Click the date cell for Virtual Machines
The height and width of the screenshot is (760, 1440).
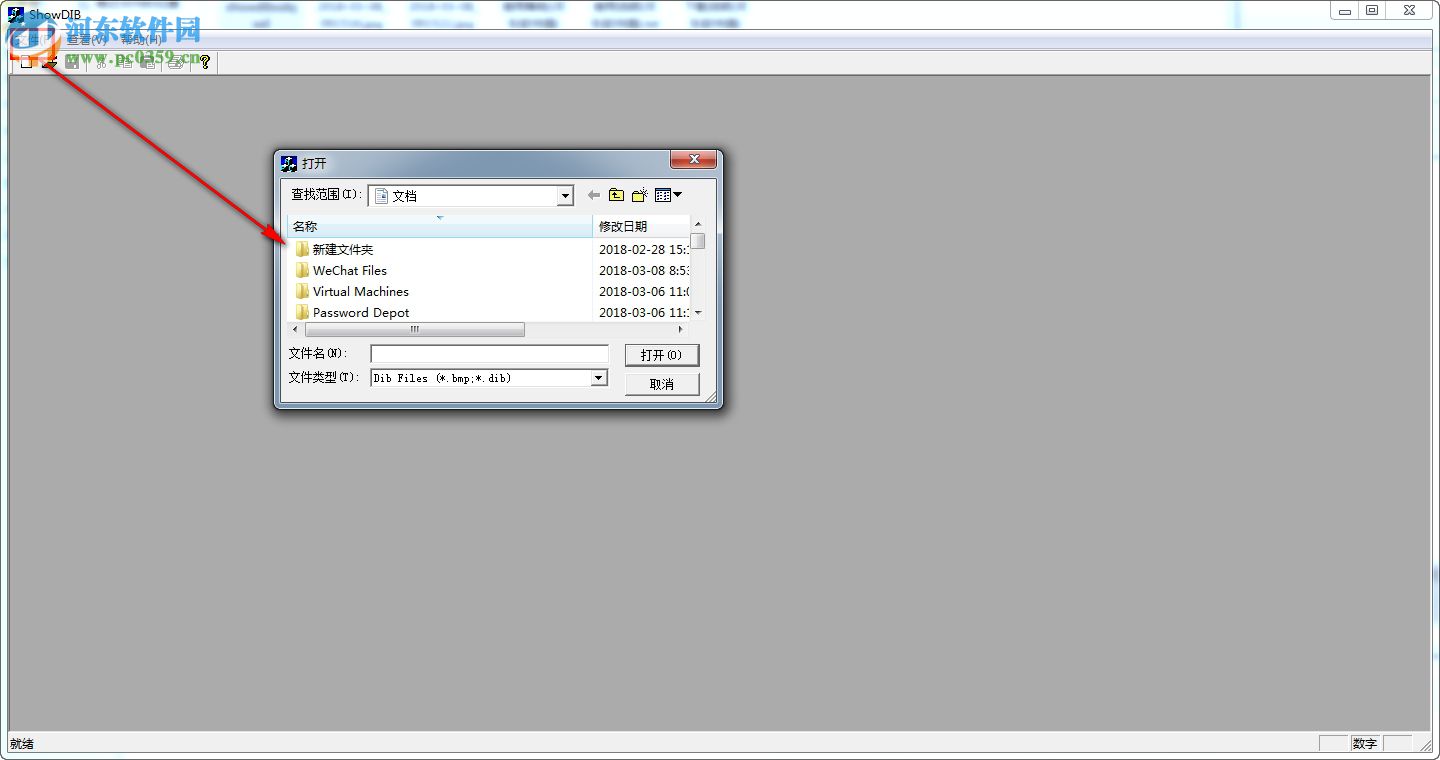coord(644,291)
